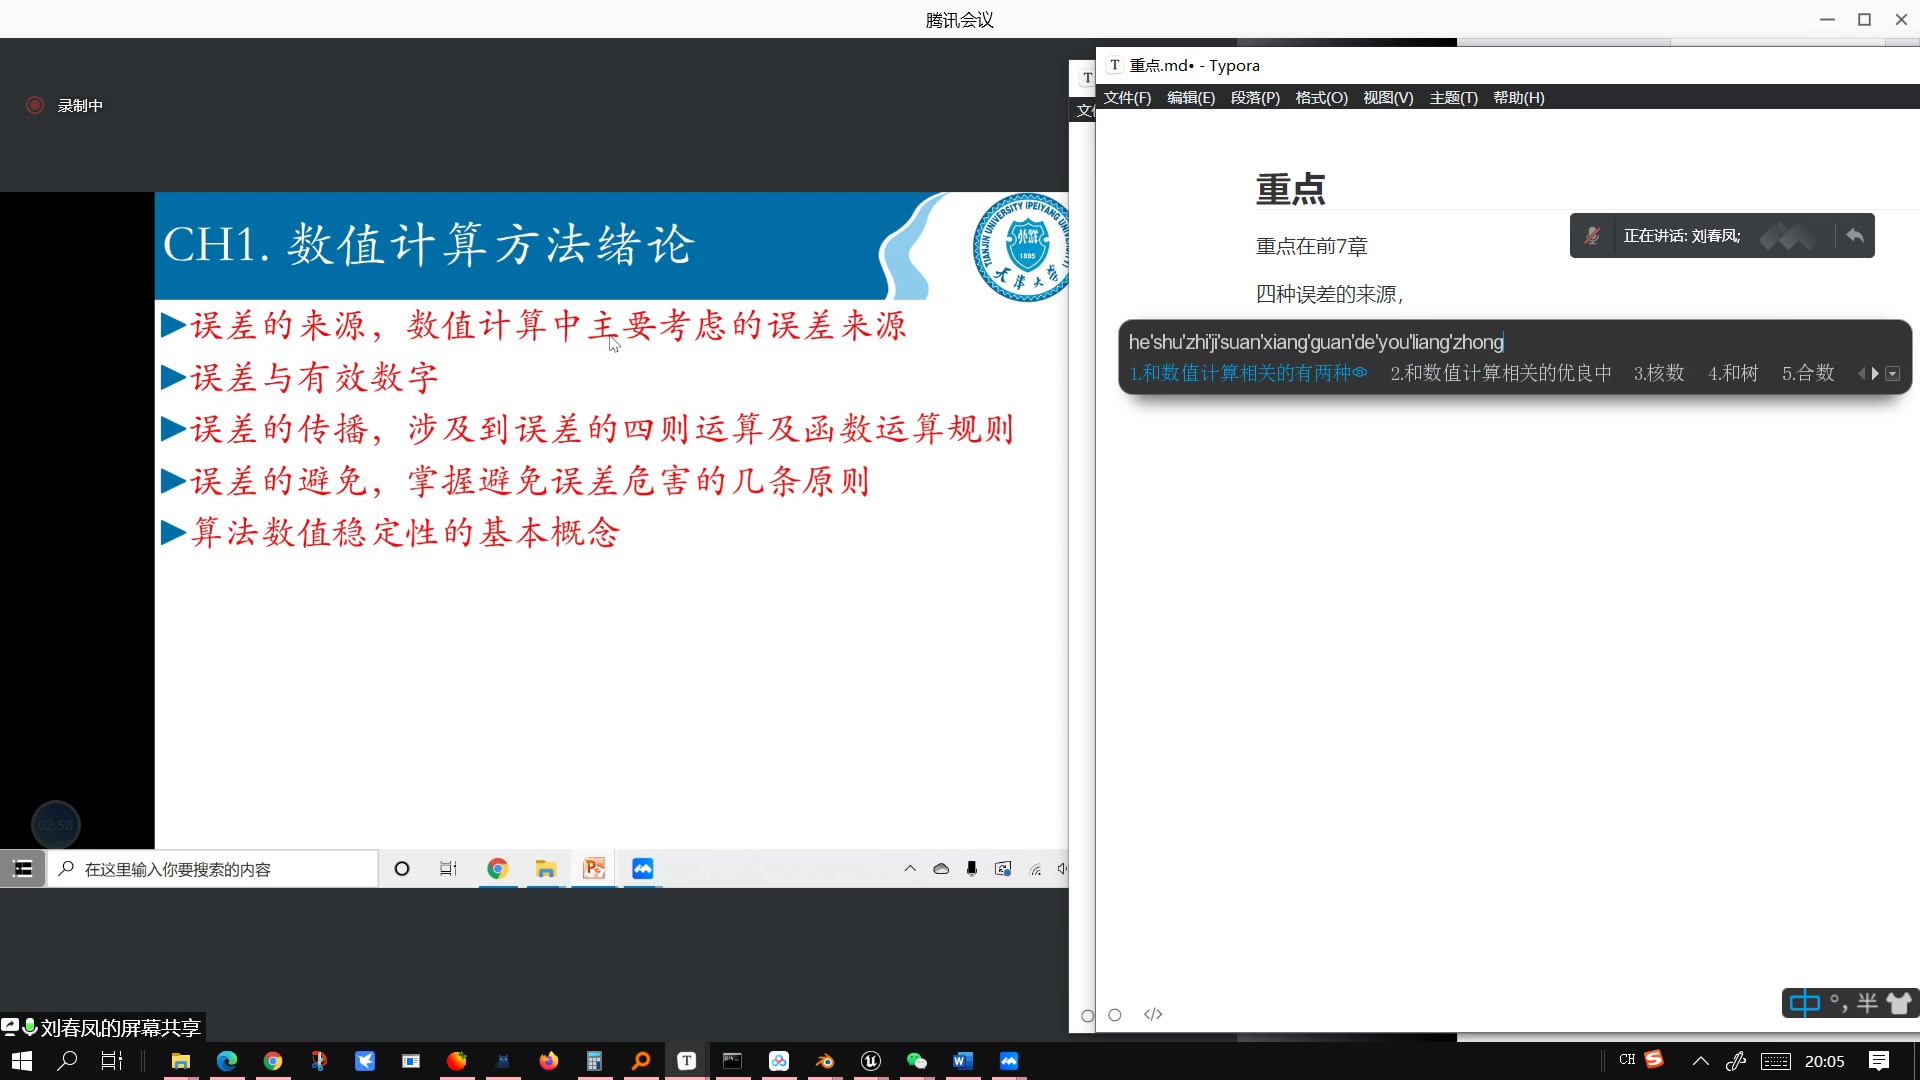Click the recording indicator dot
This screenshot has height=1080, width=1920.
click(36, 104)
